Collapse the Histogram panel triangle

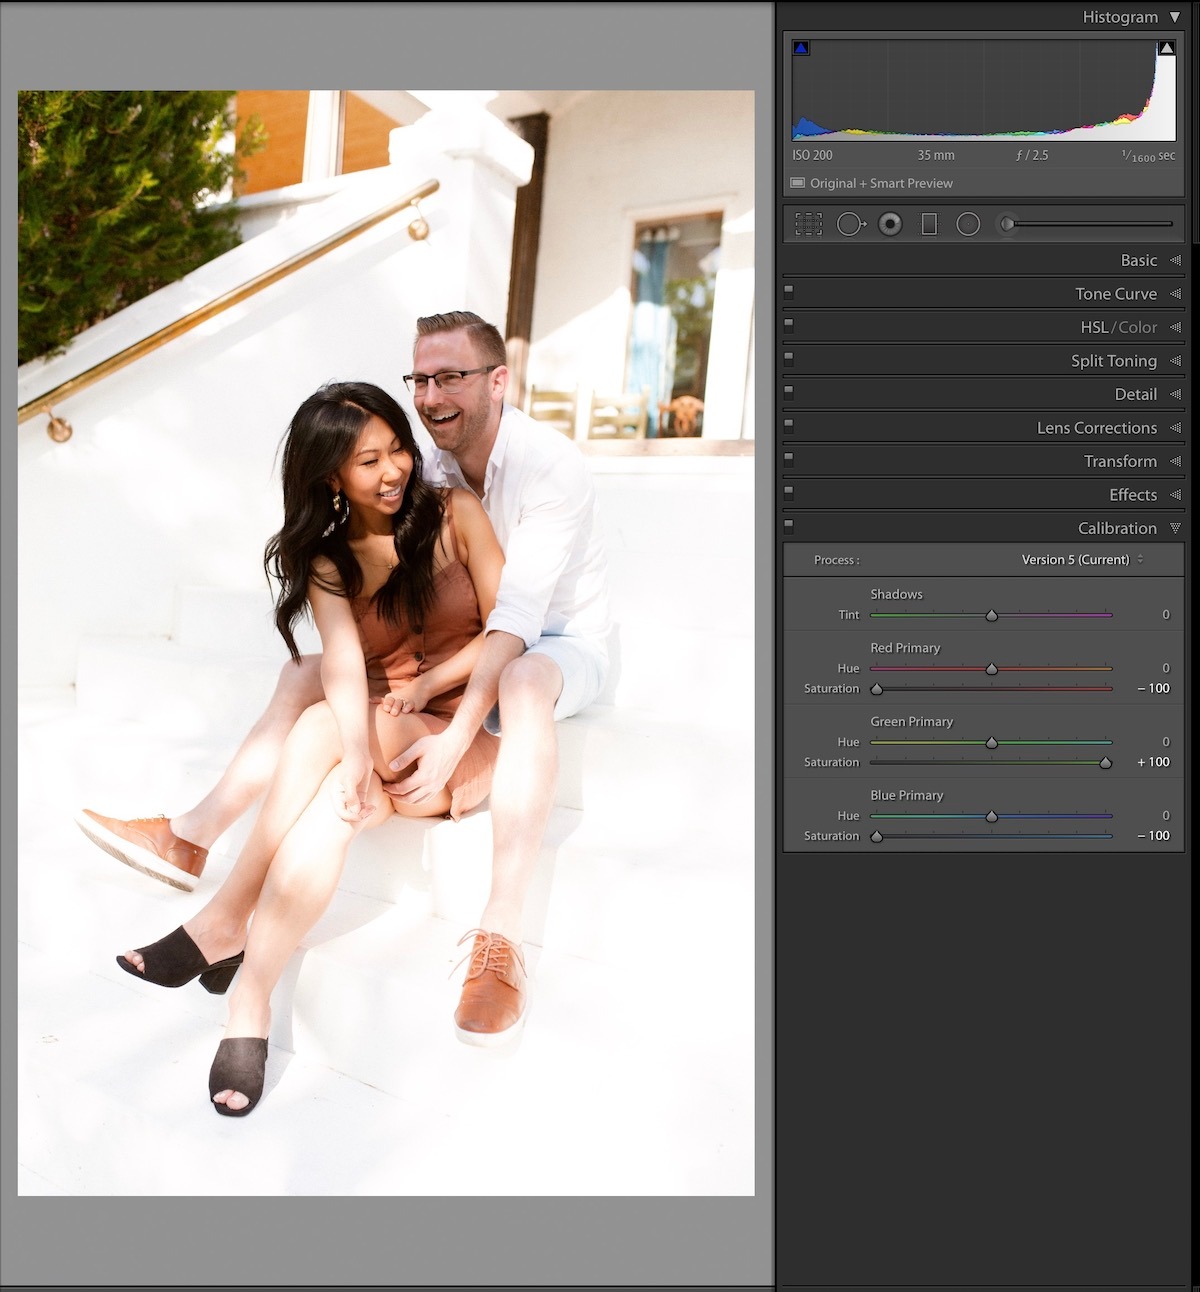pos(1175,17)
